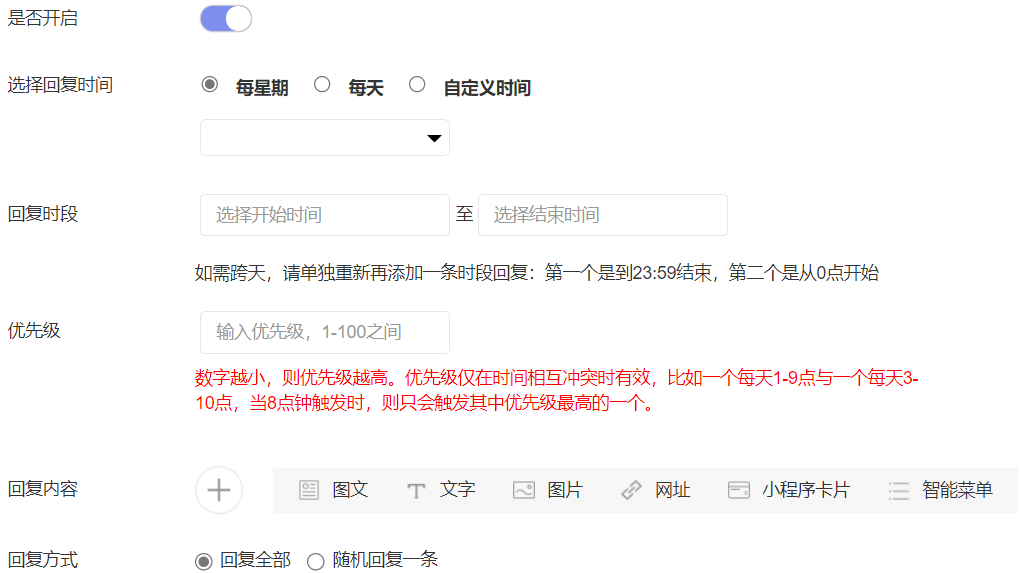Screen dimensions: 1020x573
Task: Click the 是否开启 field label
Action: coord(43,18)
